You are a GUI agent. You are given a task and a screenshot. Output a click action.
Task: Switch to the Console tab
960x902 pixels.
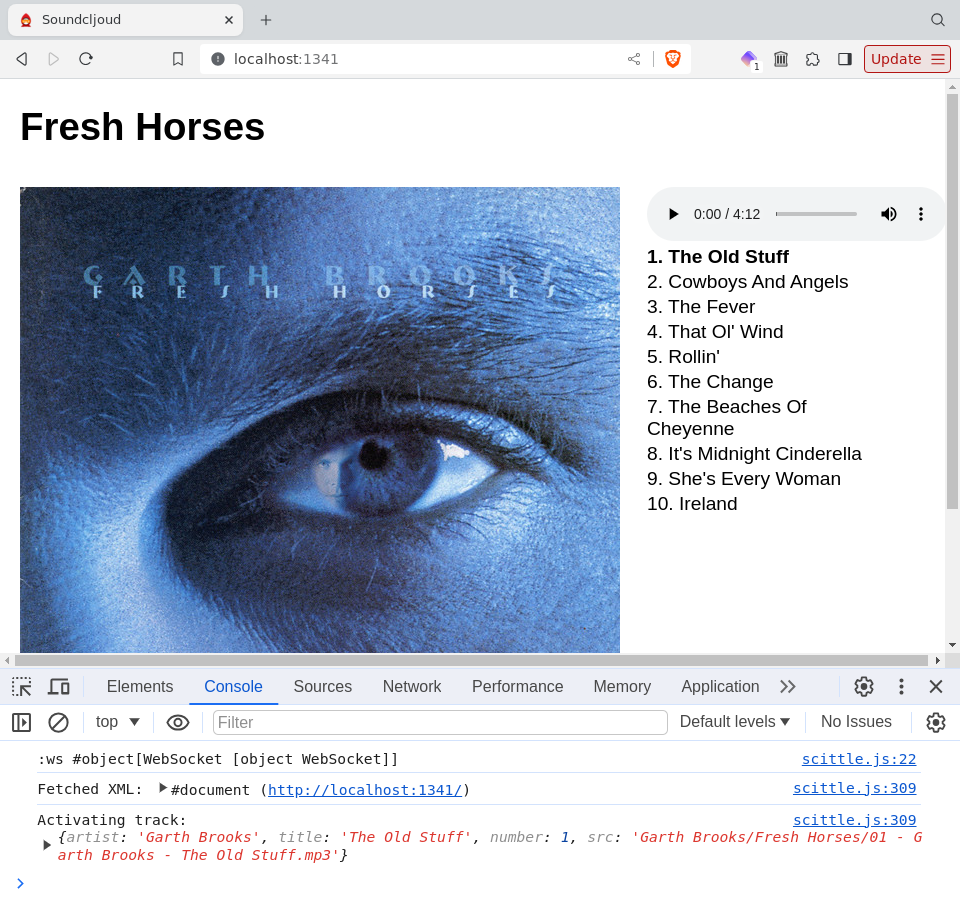(233, 686)
